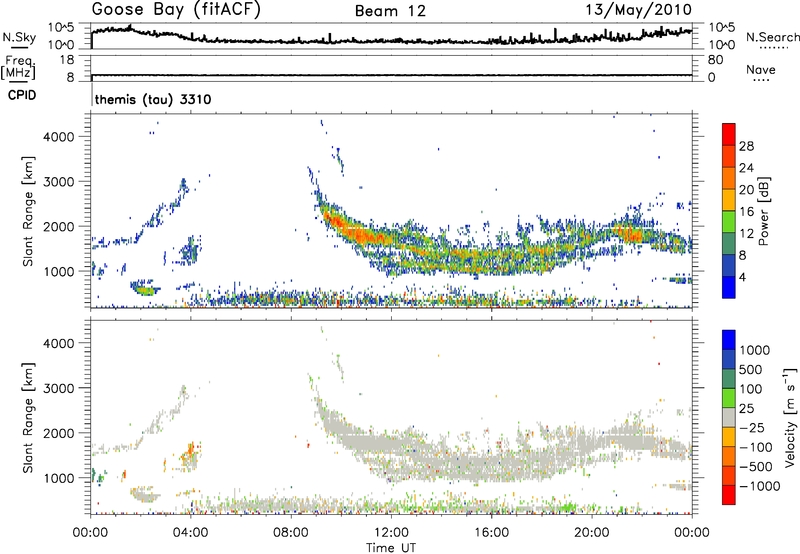
Task: Click '1000' on velocity panel range axis
Action: coord(59,478)
